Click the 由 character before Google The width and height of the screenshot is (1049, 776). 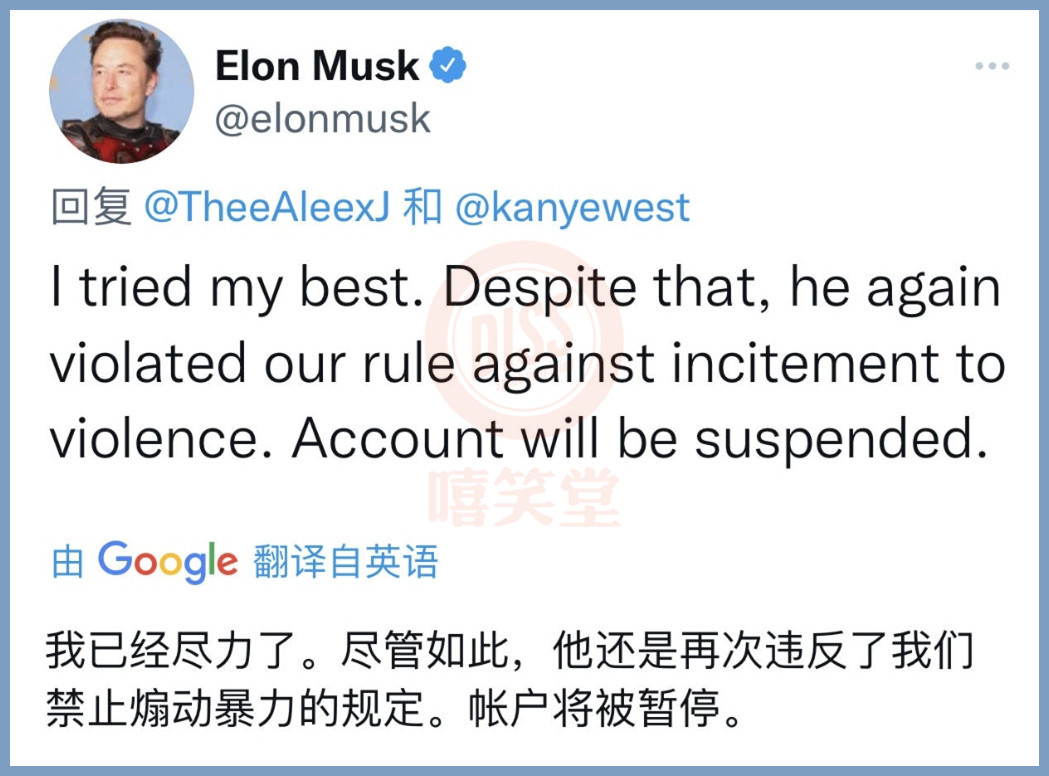pos(67,562)
